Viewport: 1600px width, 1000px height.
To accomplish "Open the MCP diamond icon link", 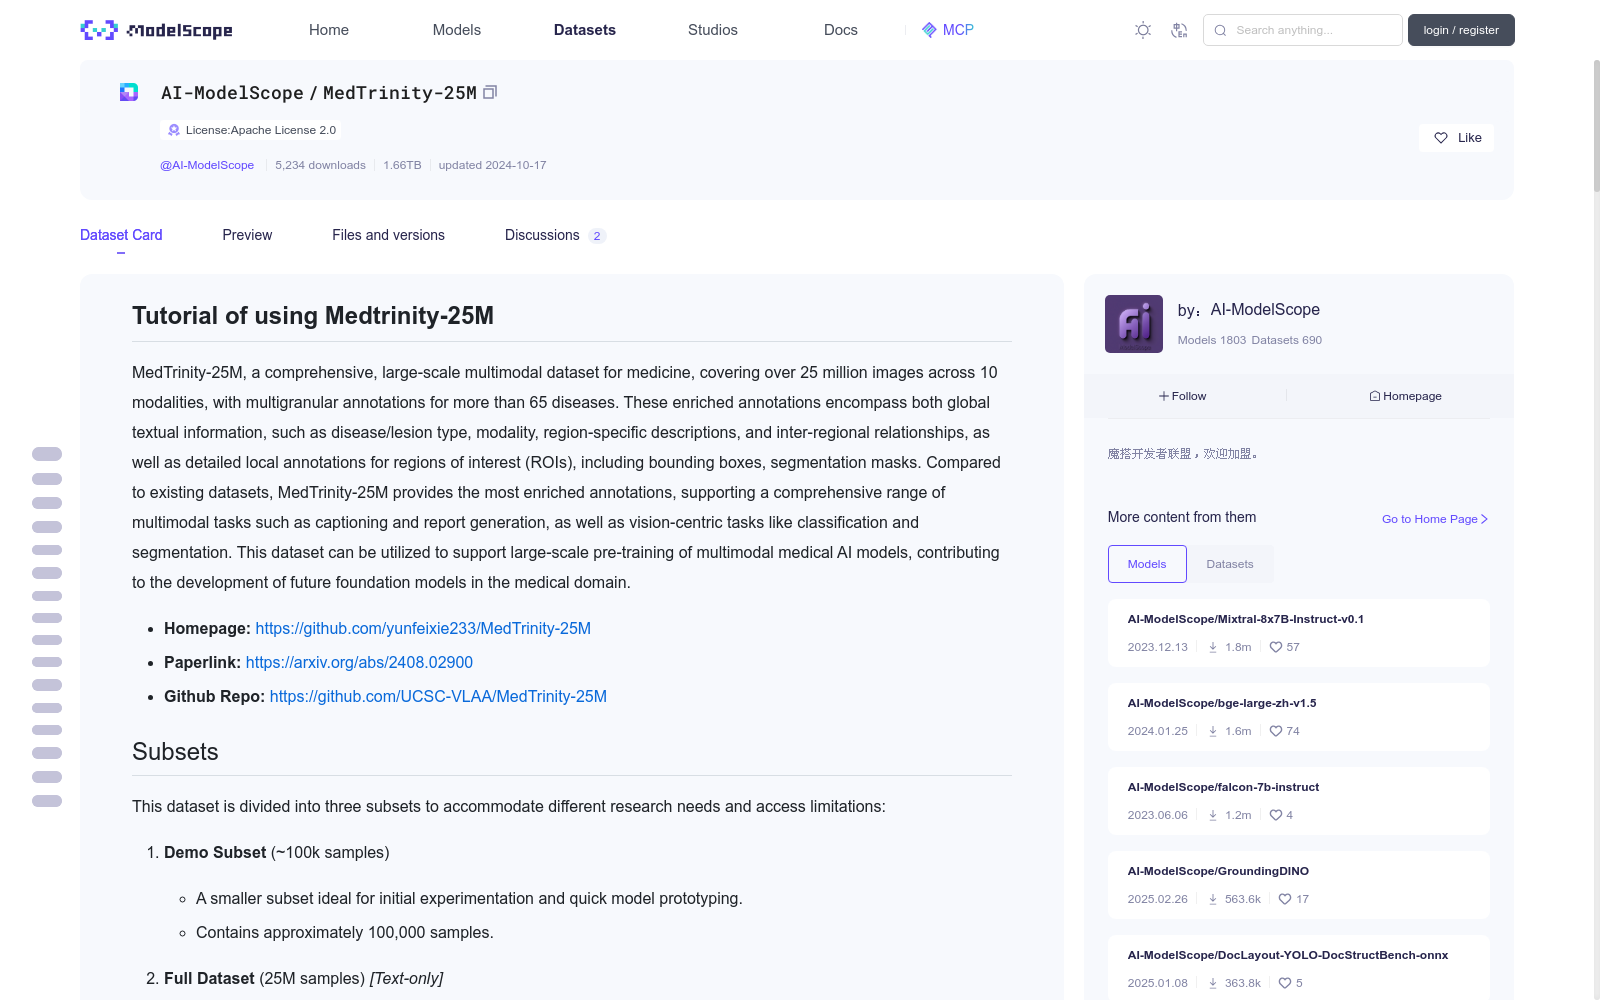I will (929, 30).
